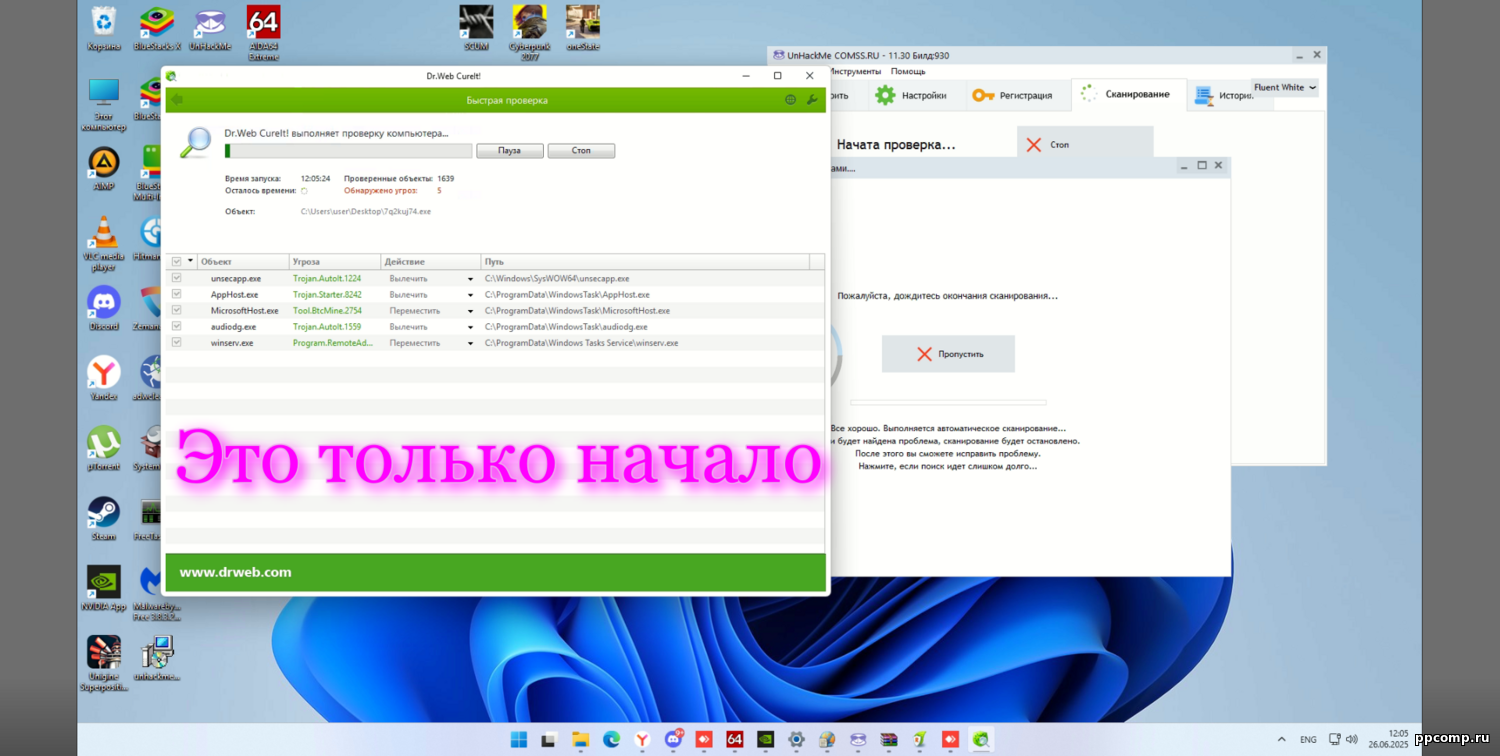Screen dimensions: 1500x756
Task: Open action dropdown for MicrosoftHost.exe
Action: [x=470, y=311]
